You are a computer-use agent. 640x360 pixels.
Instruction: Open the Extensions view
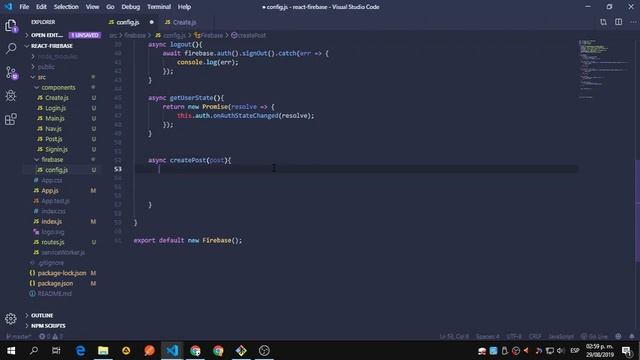[11, 119]
